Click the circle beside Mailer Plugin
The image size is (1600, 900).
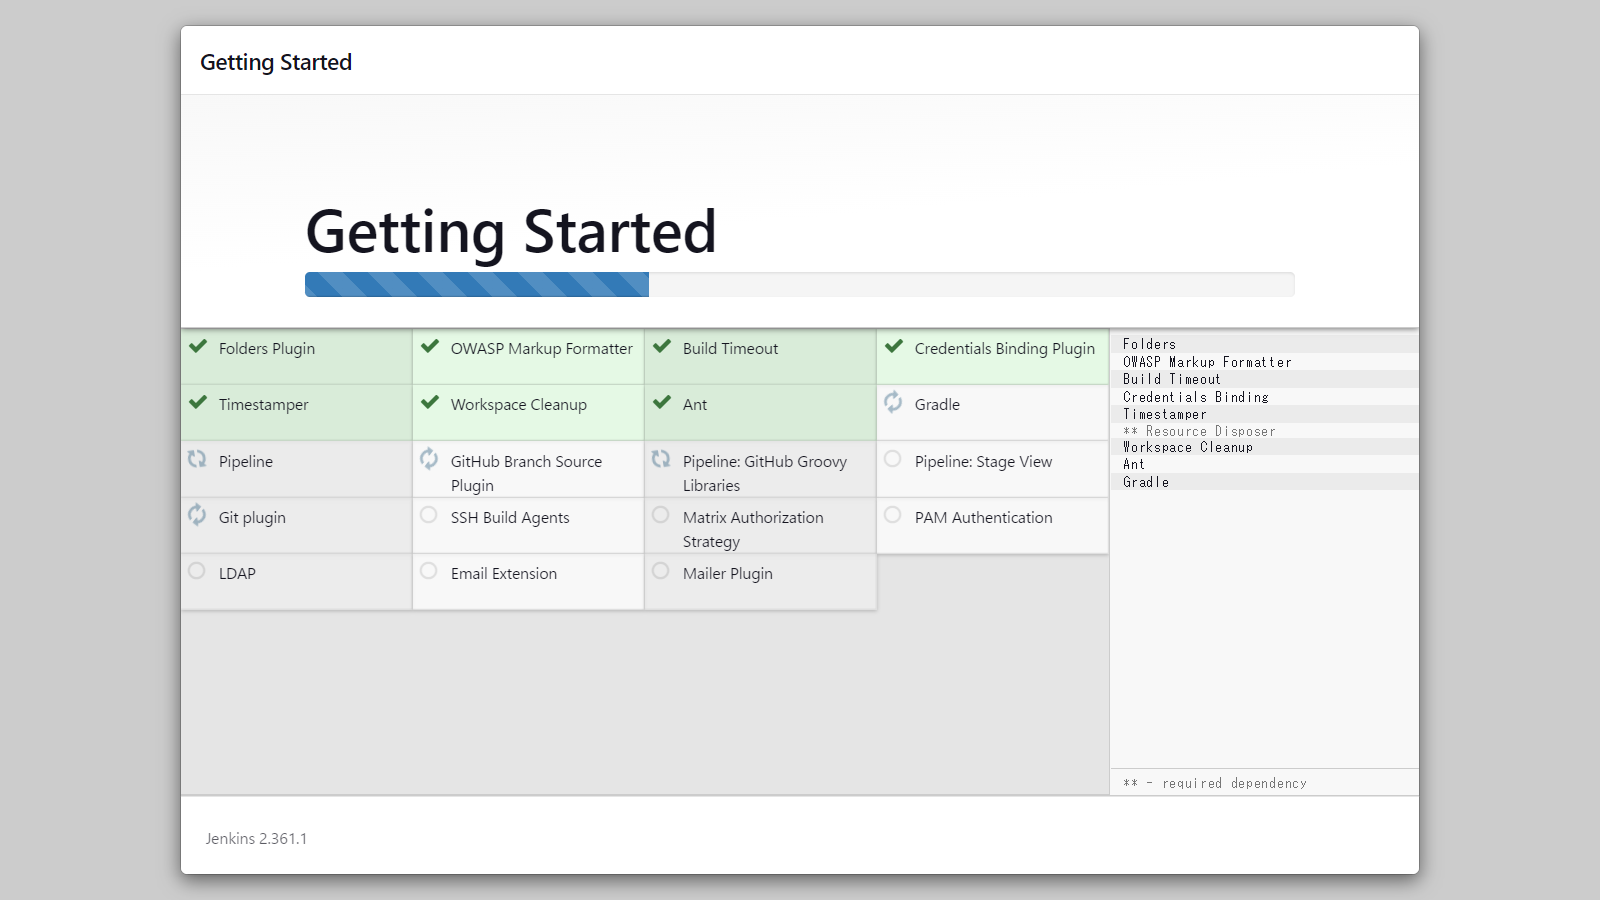tap(661, 571)
